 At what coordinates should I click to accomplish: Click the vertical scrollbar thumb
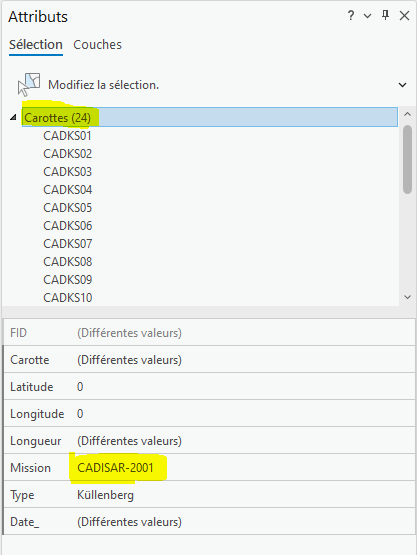pyautogui.click(x=407, y=159)
